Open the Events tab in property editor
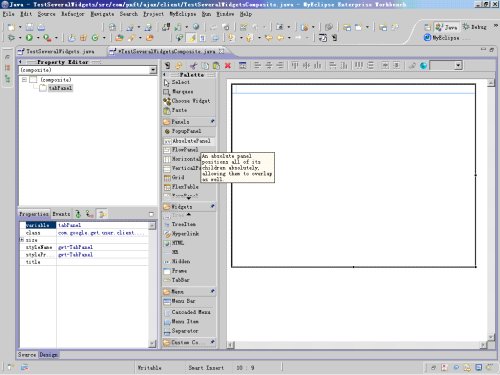500x375 pixels. point(61,214)
